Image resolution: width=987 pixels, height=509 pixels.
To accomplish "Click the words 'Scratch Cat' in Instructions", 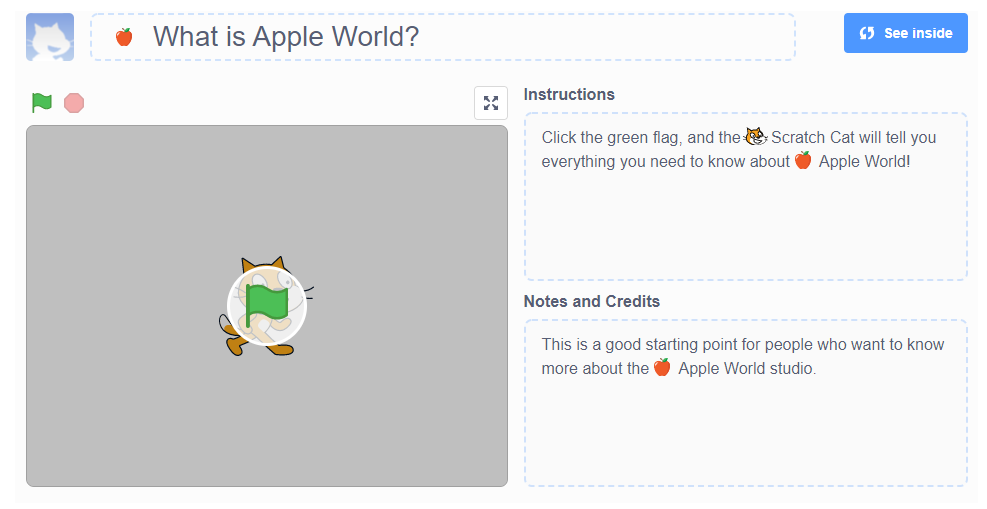I will 812,137.
